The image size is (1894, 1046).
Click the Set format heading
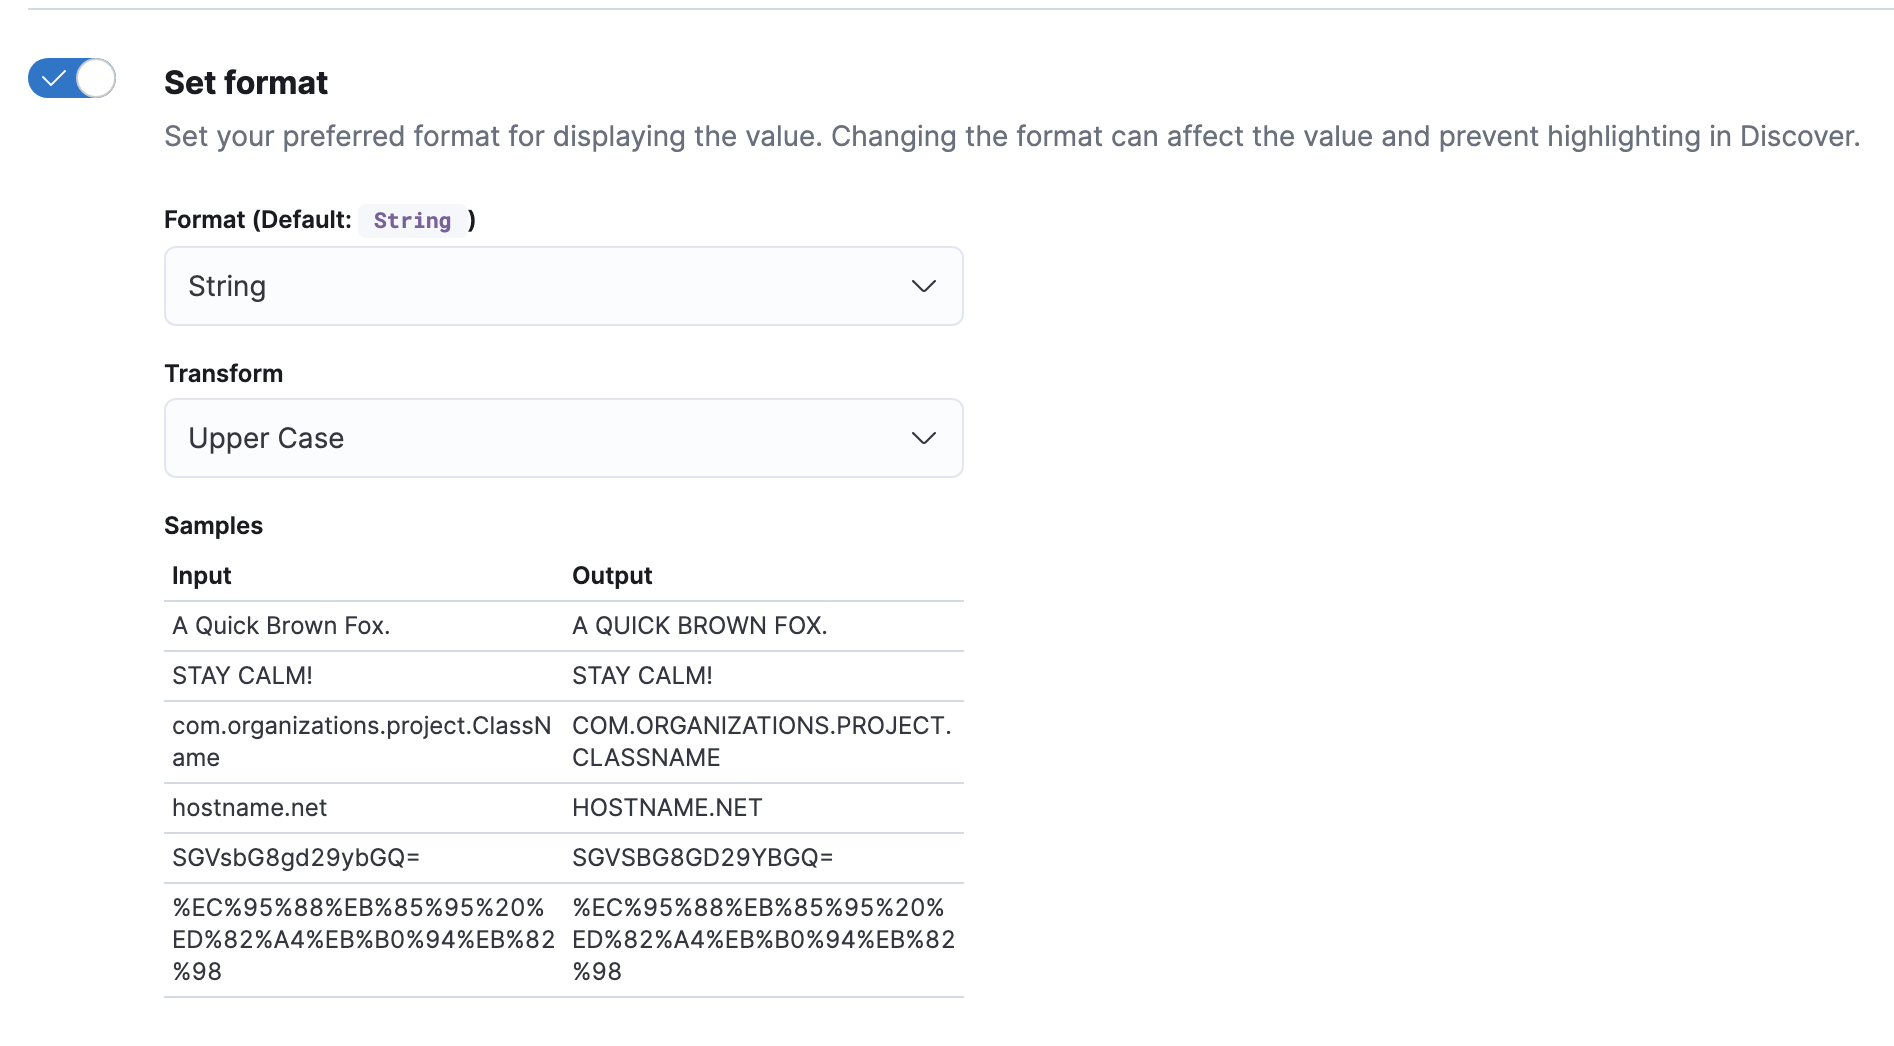(x=245, y=82)
